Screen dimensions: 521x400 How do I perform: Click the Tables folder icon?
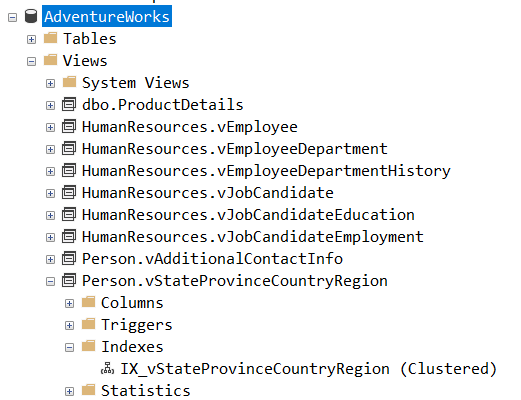point(50,38)
